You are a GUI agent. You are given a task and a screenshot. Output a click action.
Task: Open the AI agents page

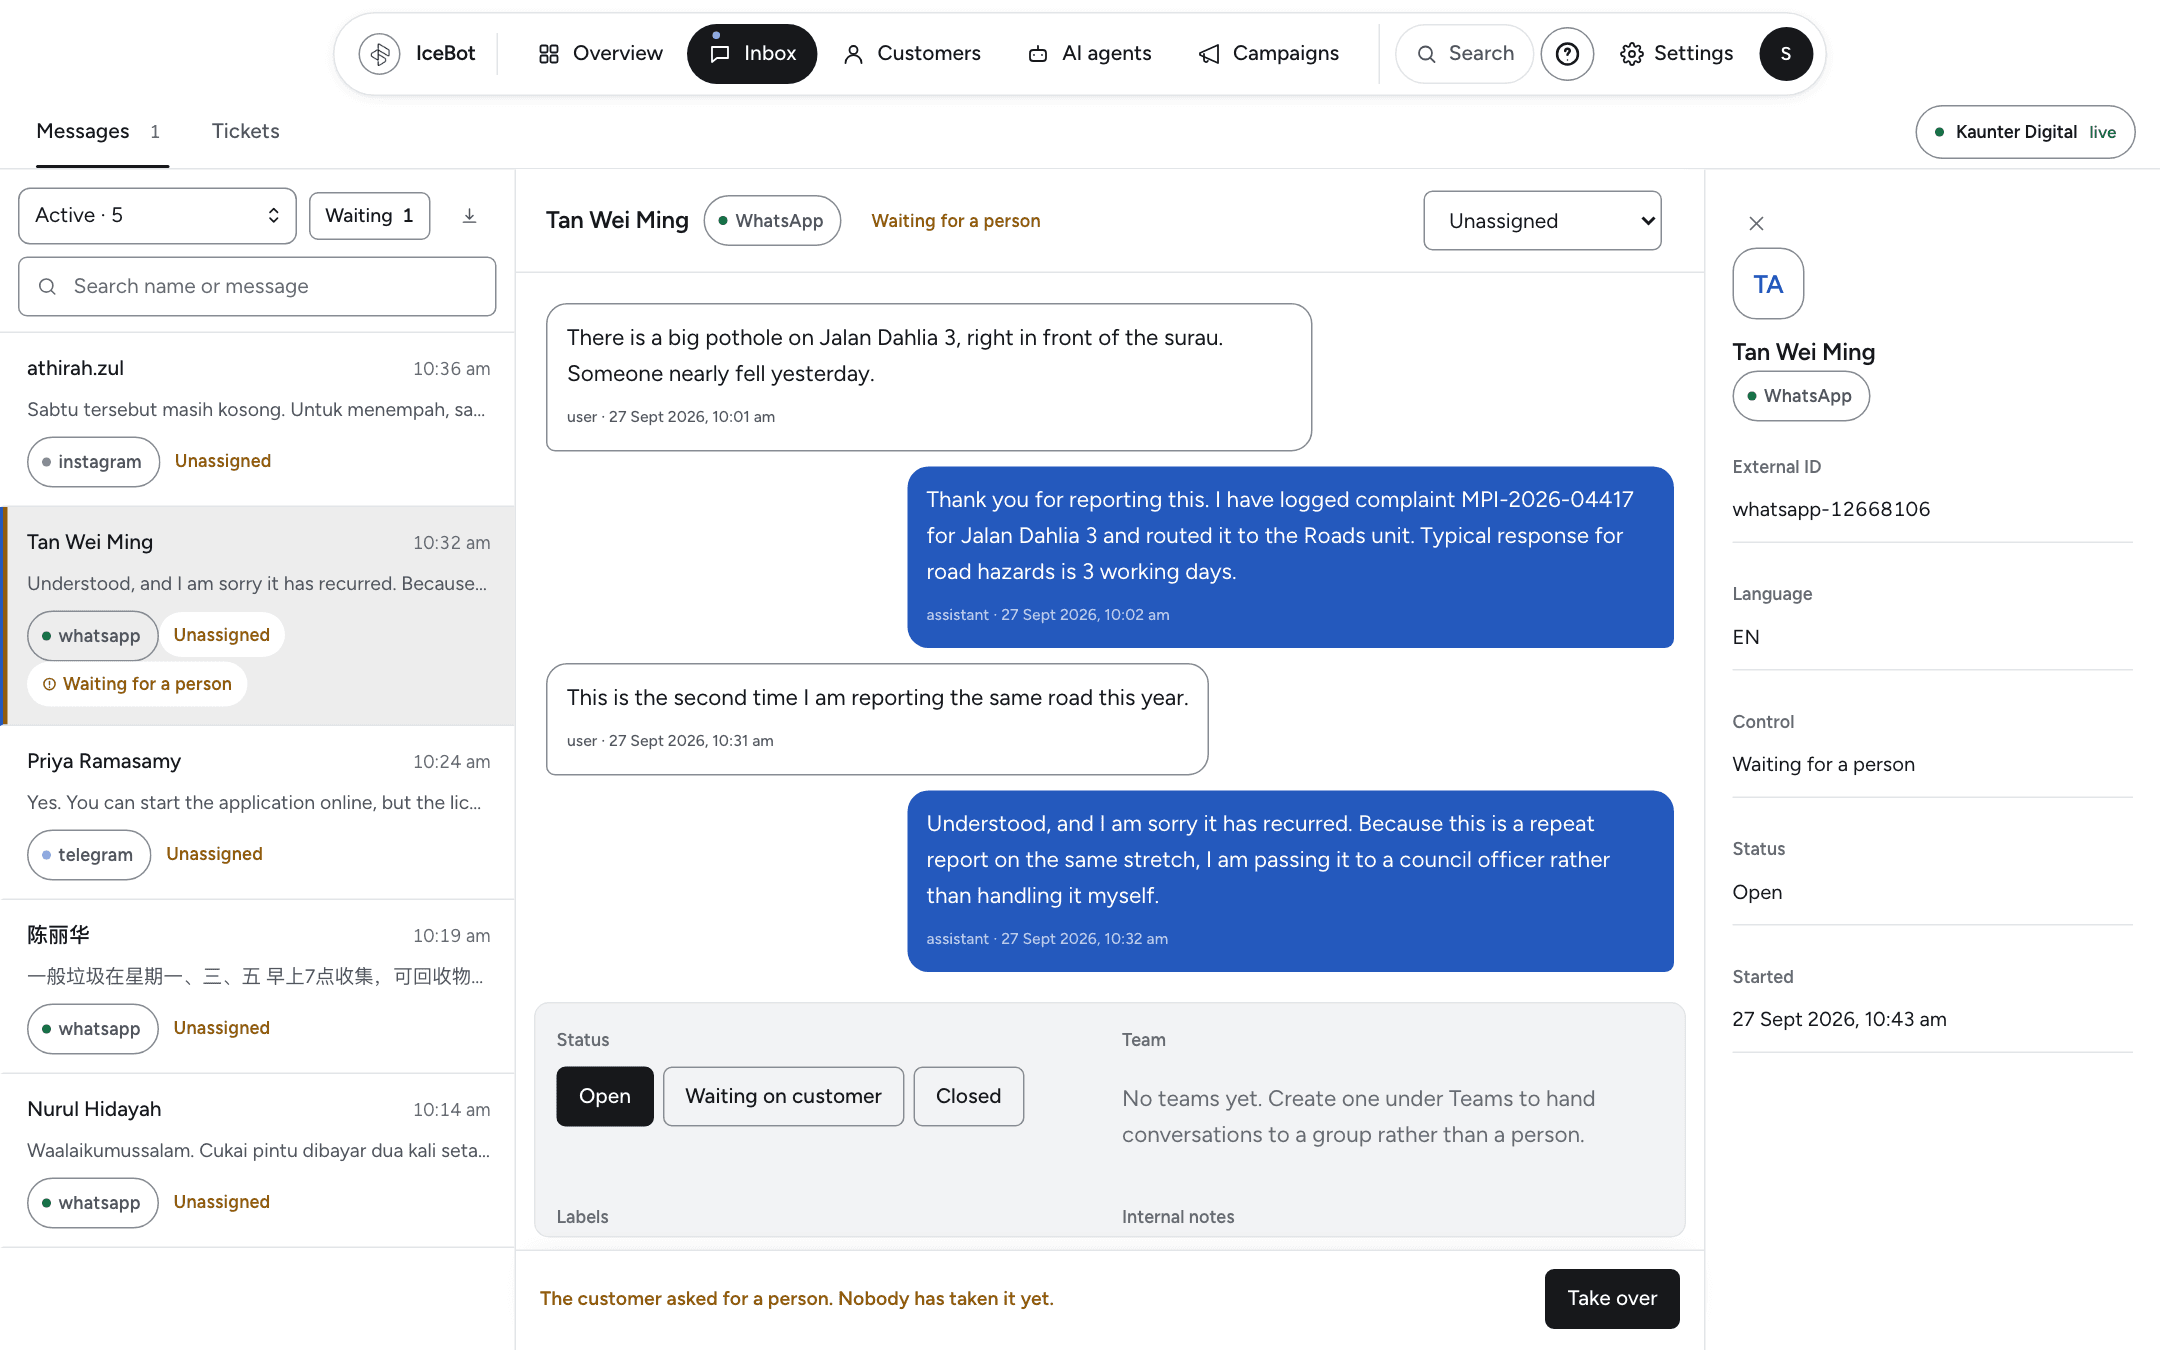click(x=1090, y=54)
